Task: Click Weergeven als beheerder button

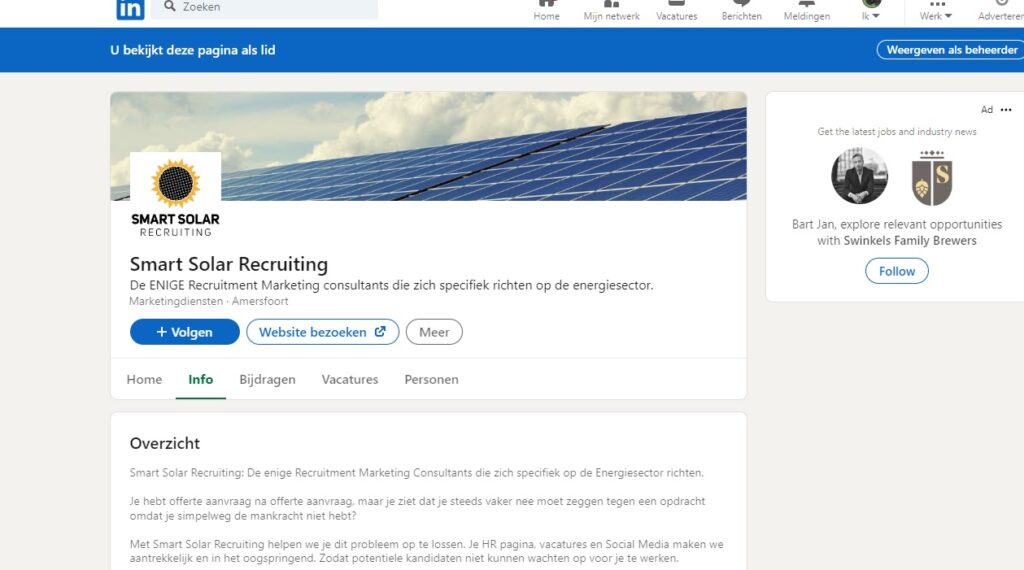Action: coord(951,50)
